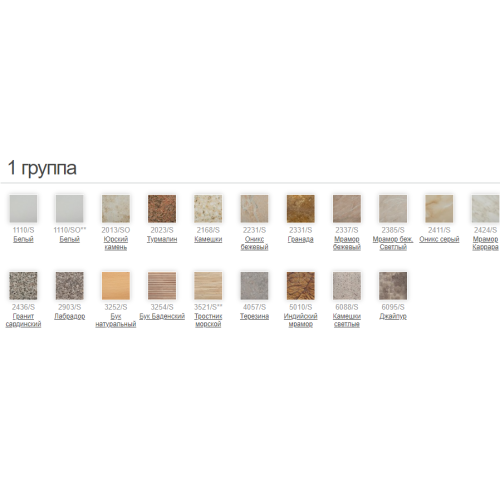Viewport: 500px width, 500px height.
Task: Select the white 1110/SO** swatch
Action: click(70, 209)
